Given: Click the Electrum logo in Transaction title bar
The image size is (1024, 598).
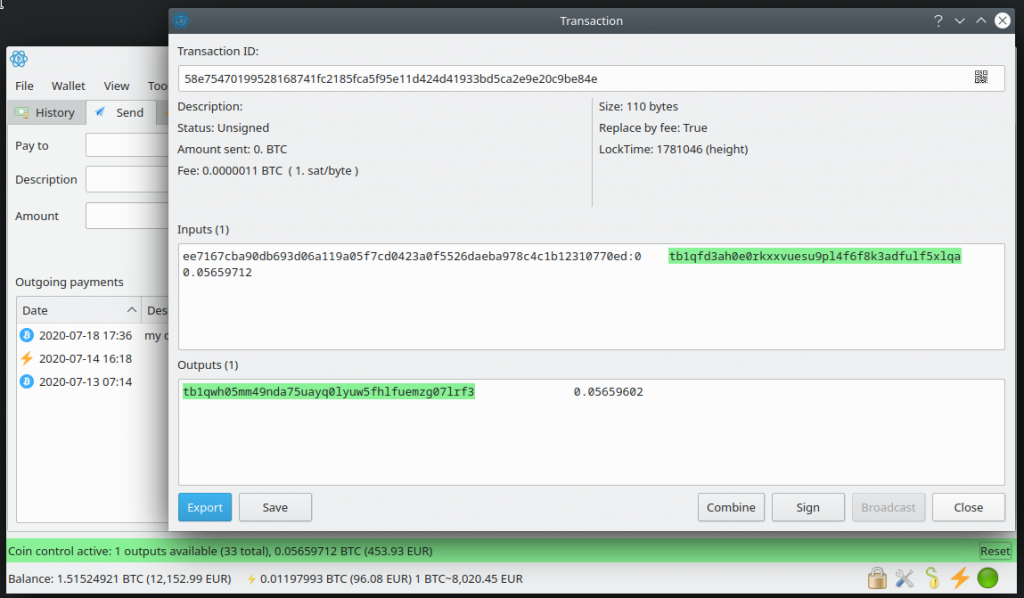Looking at the screenshot, I should pyautogui.click(x=181, y=20).
